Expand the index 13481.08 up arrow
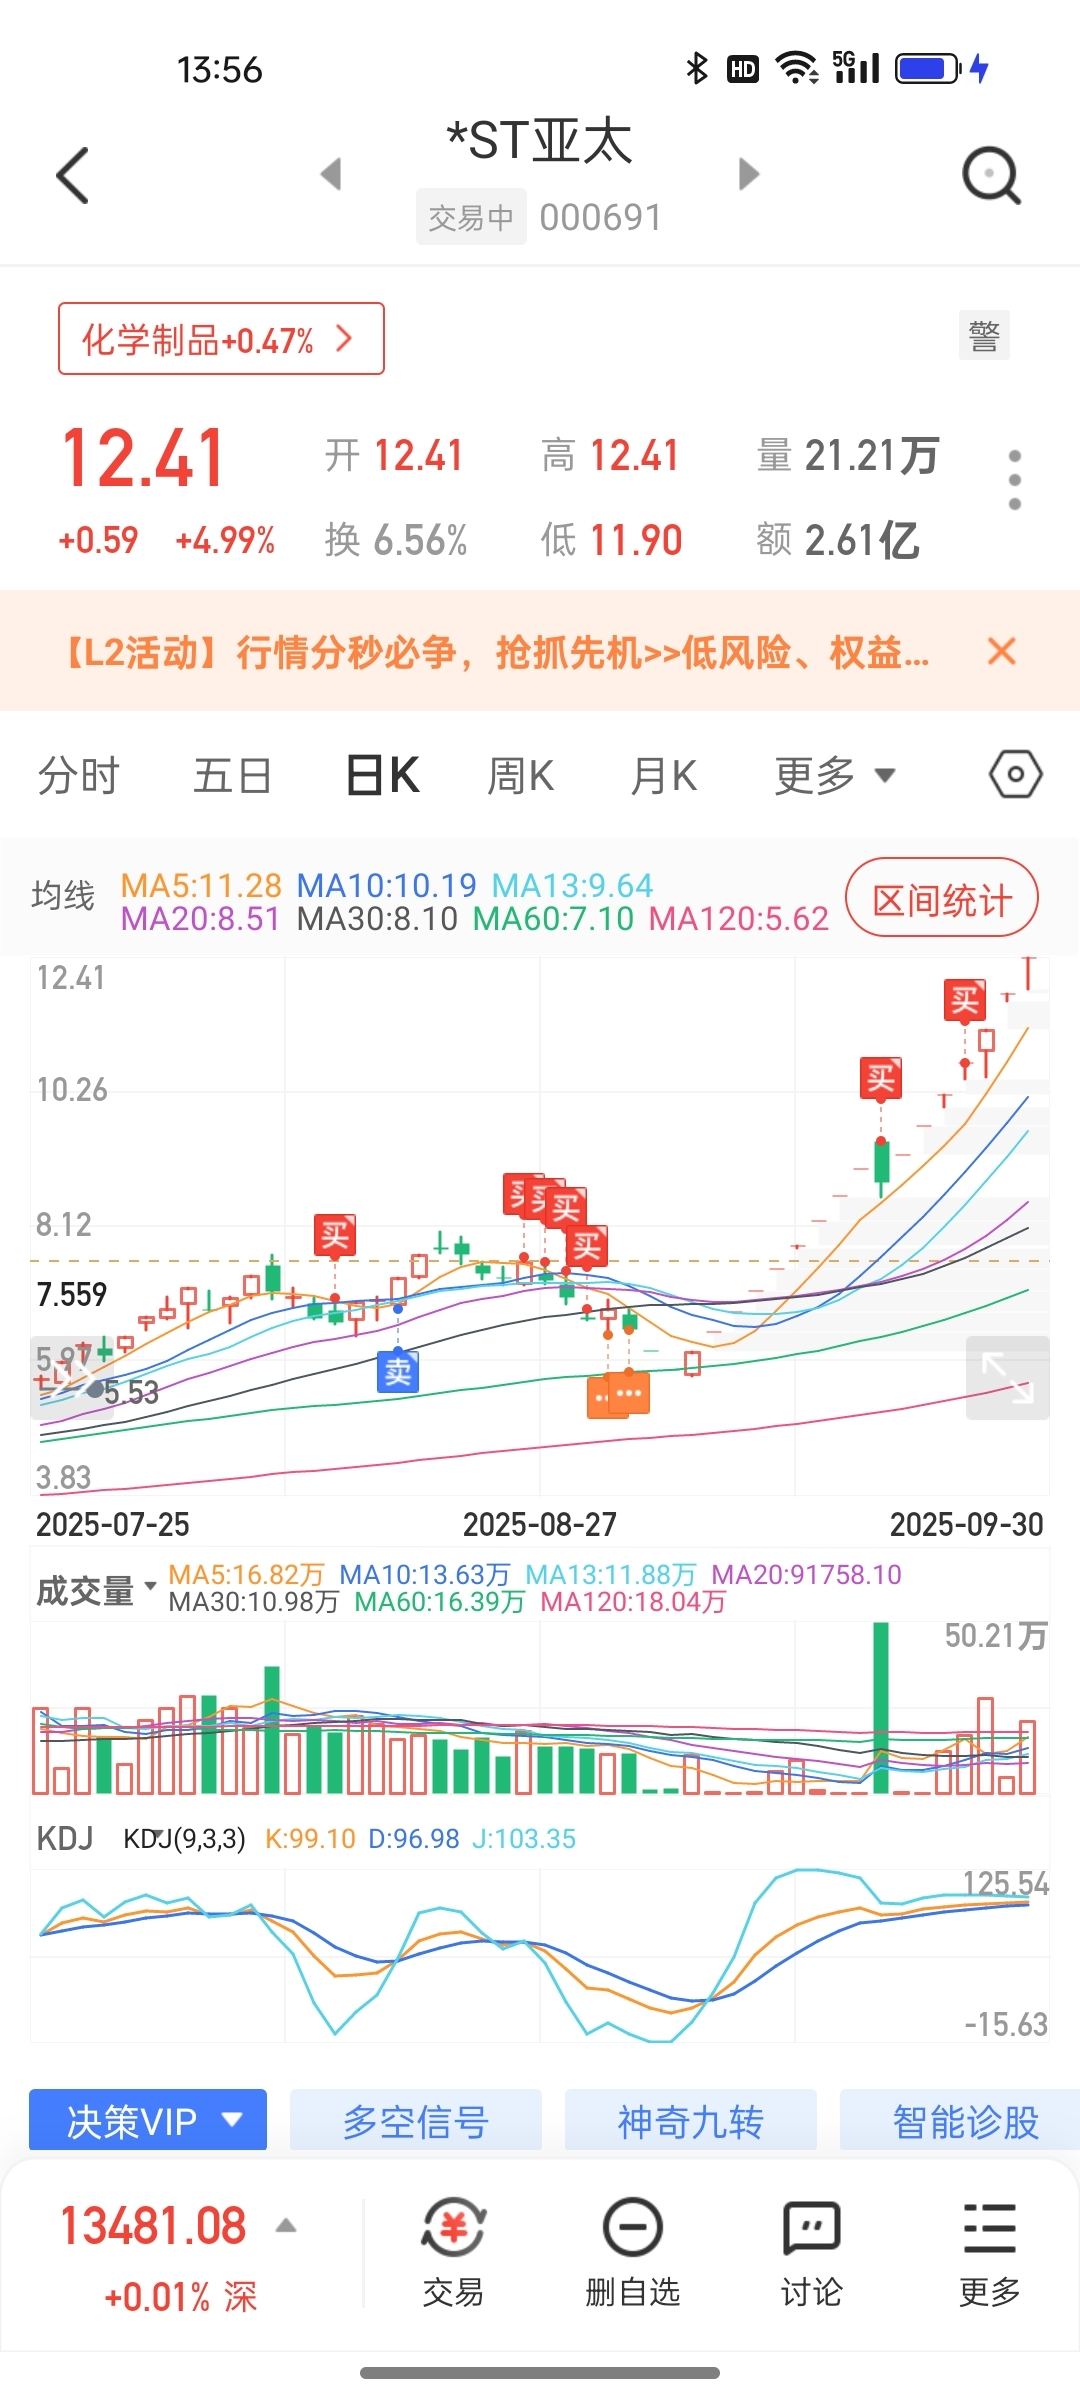This screenshot has height=2400, width=1080. click(286, 2225)
